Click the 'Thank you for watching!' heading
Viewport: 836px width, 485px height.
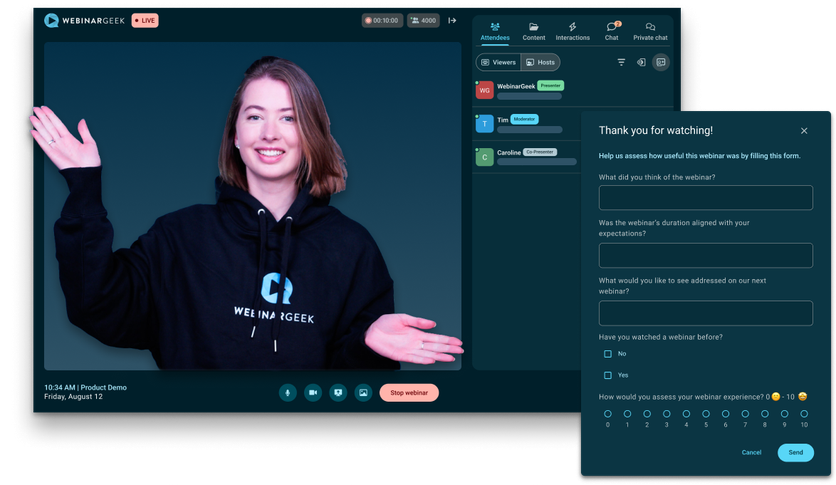(655, 131)
